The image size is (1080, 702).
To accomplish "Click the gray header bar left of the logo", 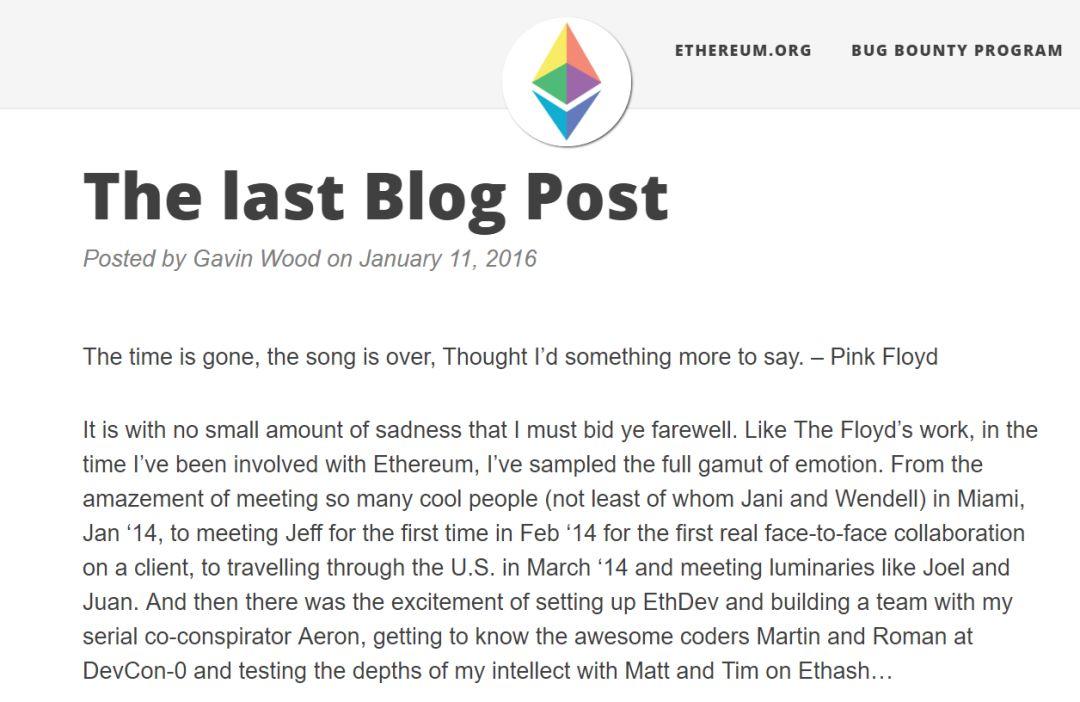I will click(248, 54).
